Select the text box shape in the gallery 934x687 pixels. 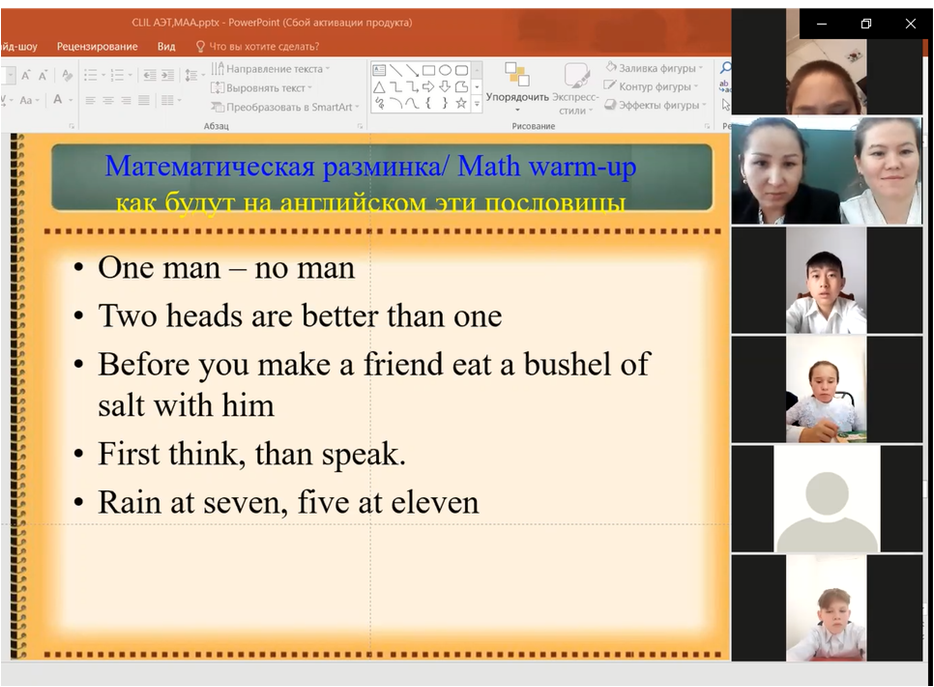coord(379,70)
